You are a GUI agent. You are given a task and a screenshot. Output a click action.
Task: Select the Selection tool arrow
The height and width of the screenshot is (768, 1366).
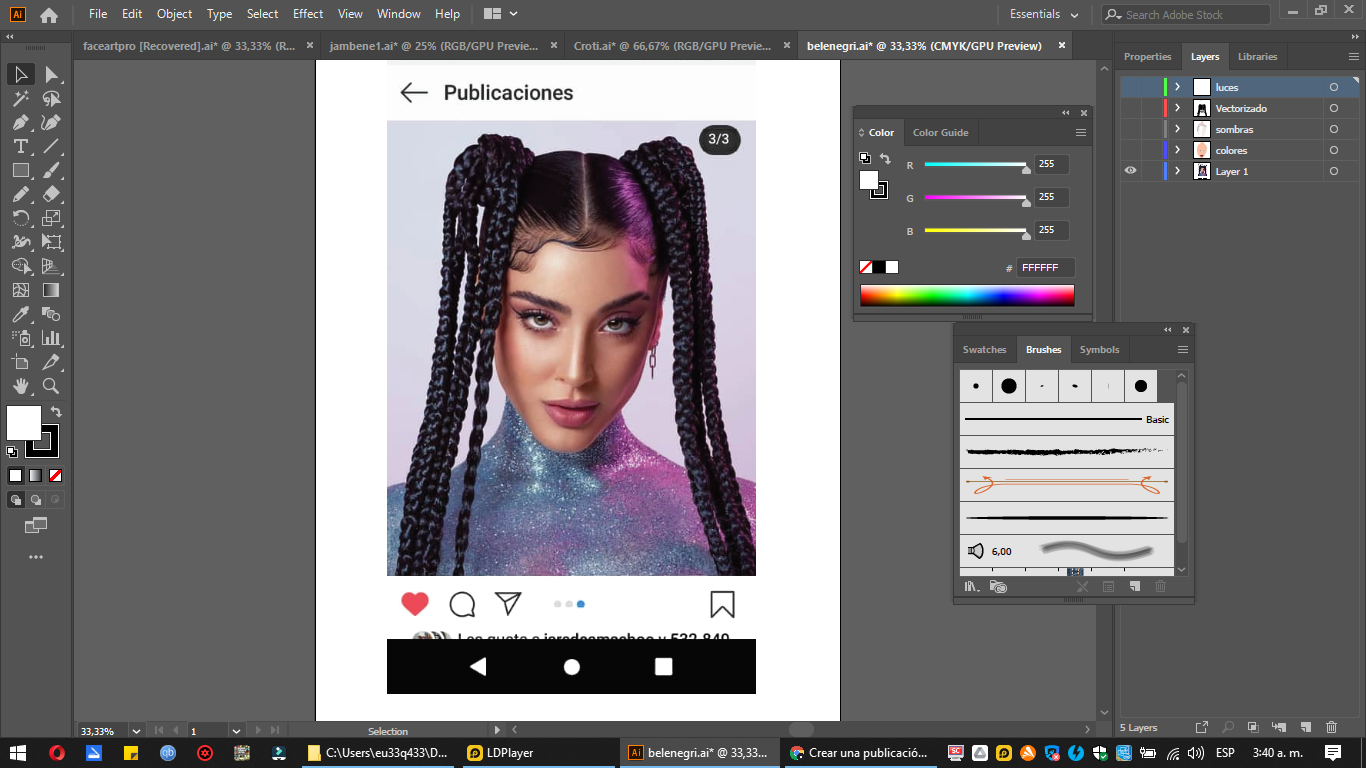pyautogui.click(x=20, y=75)
